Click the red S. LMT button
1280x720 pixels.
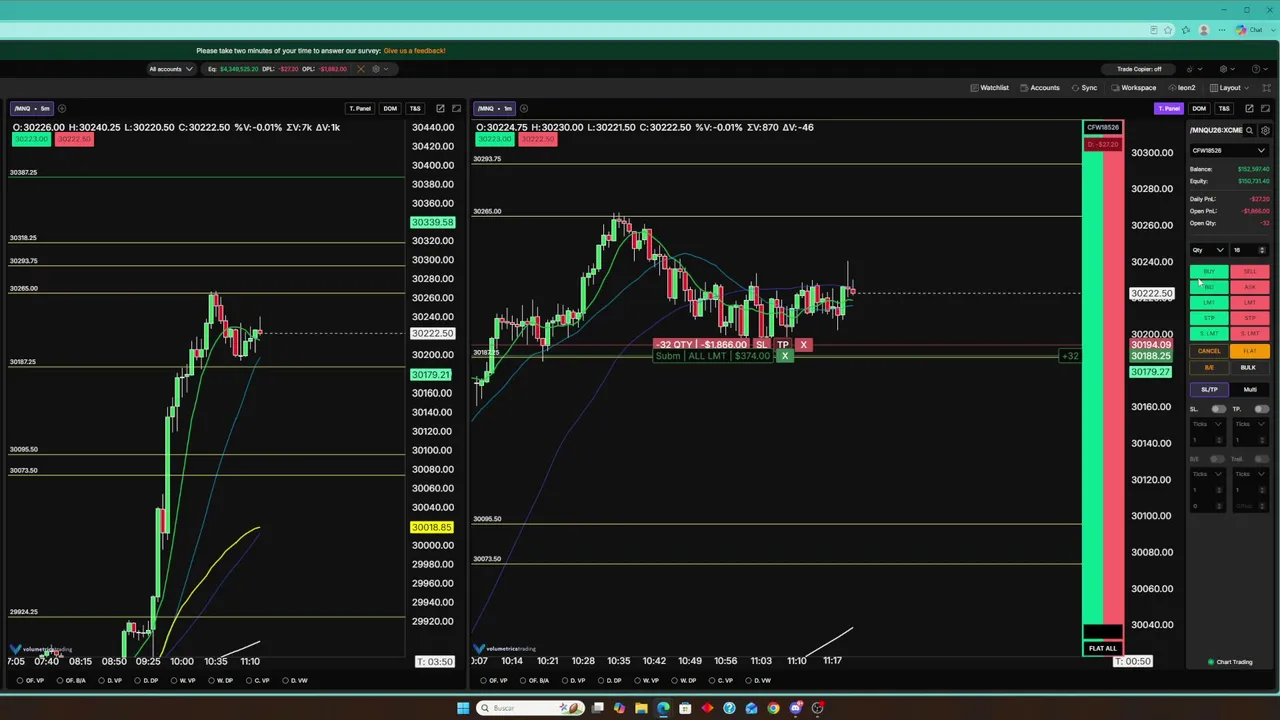click(1250, 333)
